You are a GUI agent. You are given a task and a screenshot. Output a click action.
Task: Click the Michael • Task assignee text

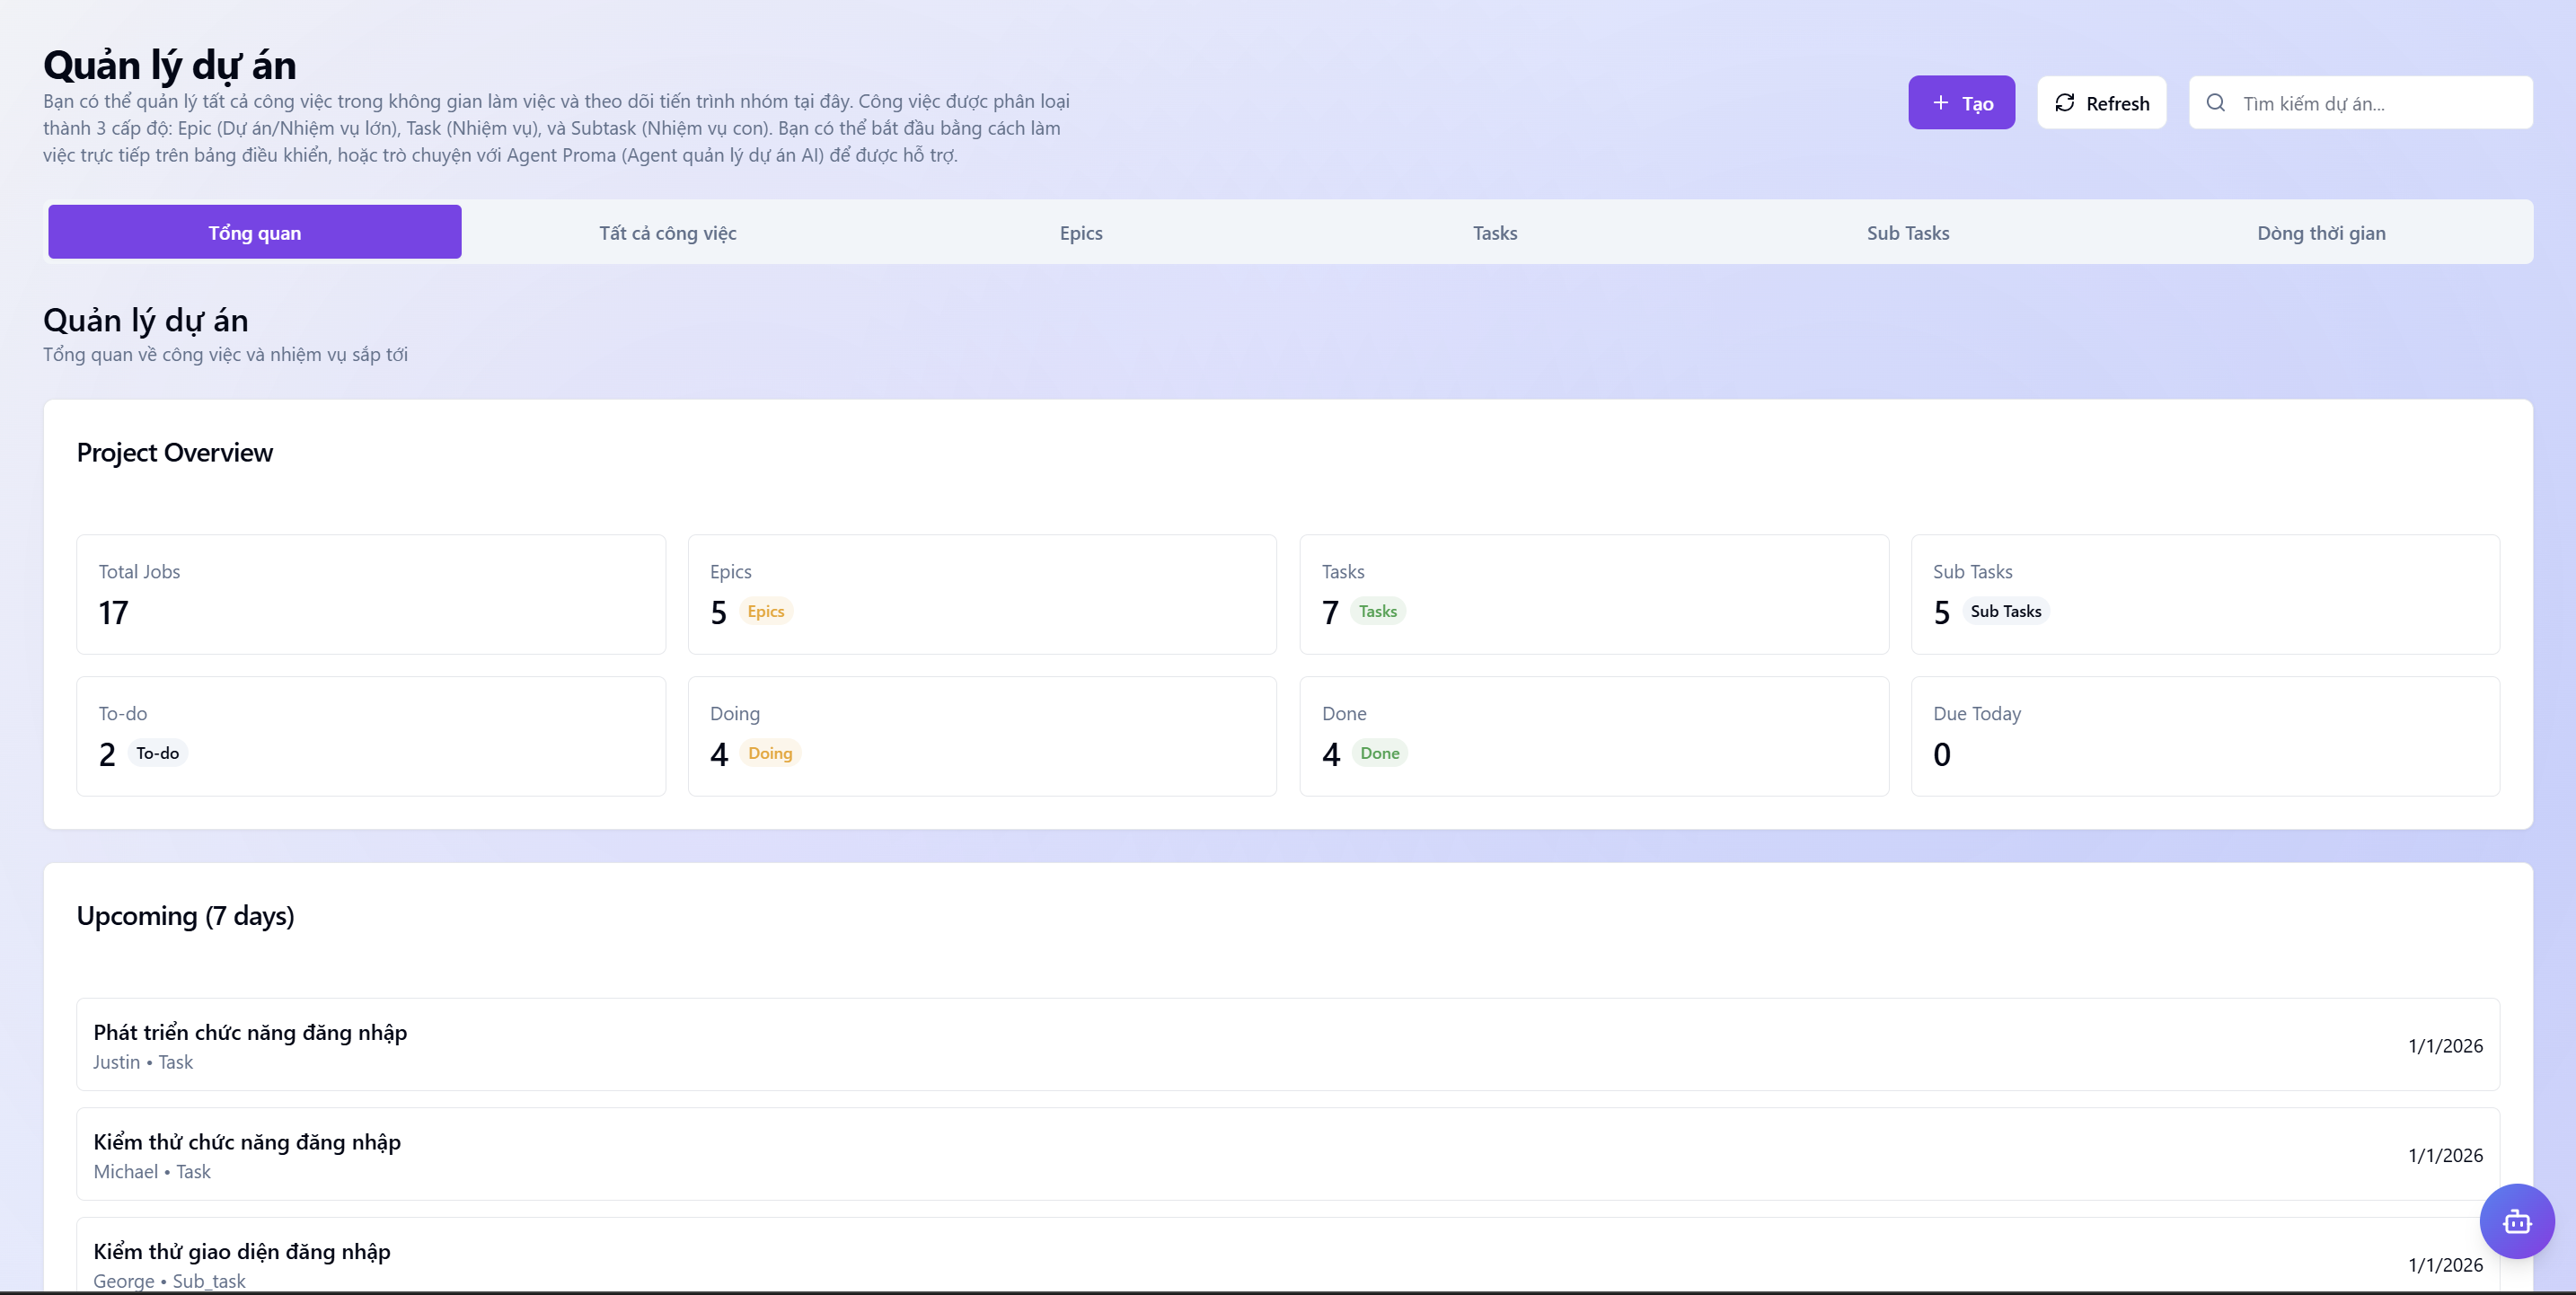(152, 1171)
